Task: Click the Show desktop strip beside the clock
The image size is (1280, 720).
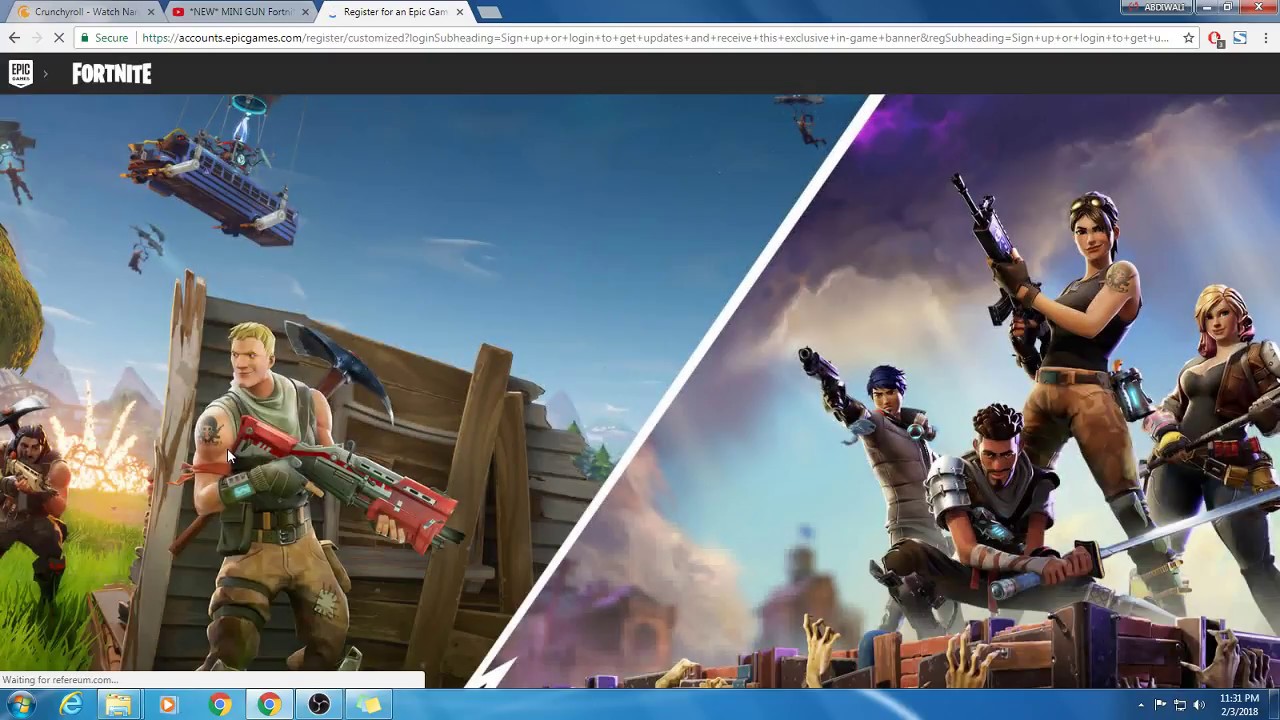Action: click(x=1275, y=705)
